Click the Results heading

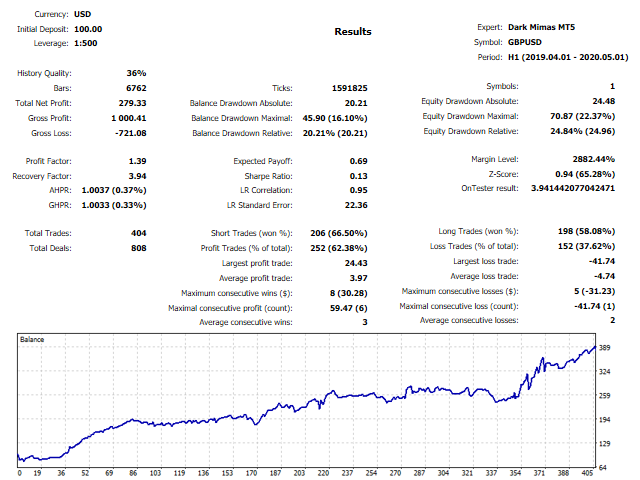(x=352, y=31)
